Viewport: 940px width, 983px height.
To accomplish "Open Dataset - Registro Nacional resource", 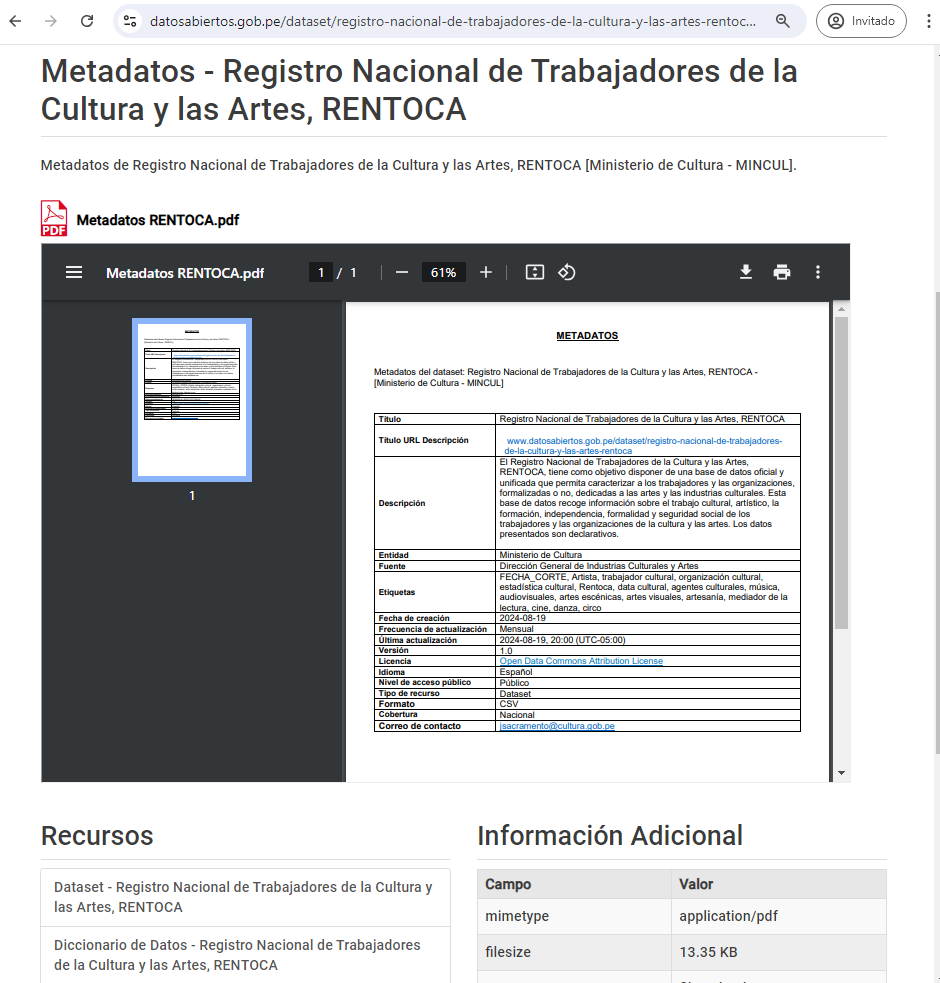I will click(243, 897).
